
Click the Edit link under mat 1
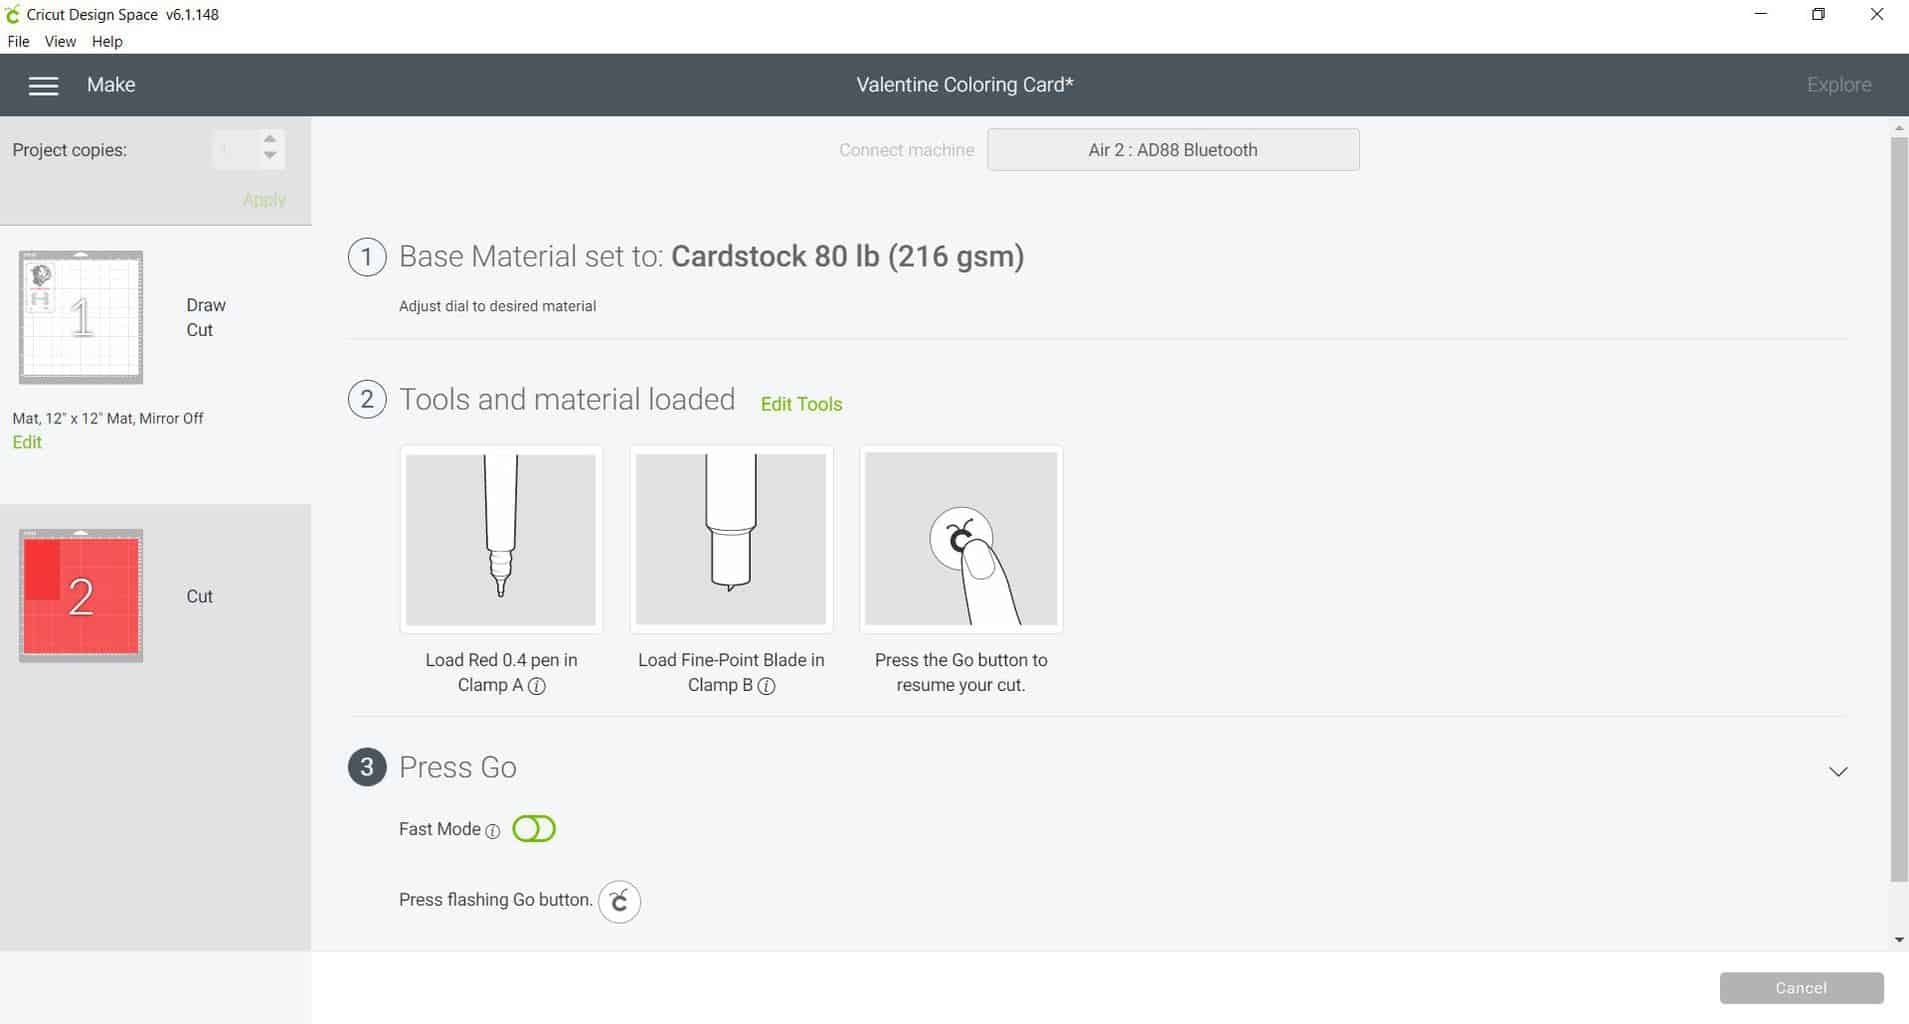point(27,442)
